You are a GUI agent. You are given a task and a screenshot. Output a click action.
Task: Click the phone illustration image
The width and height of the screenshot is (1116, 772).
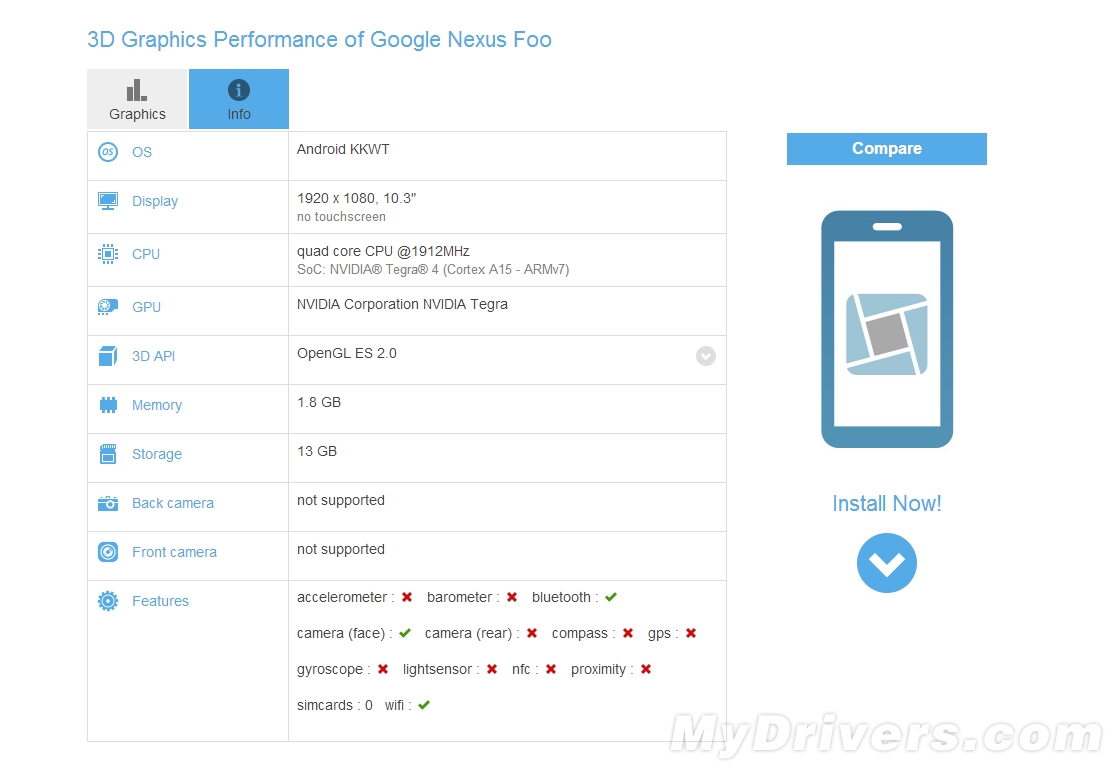[887, 329]
